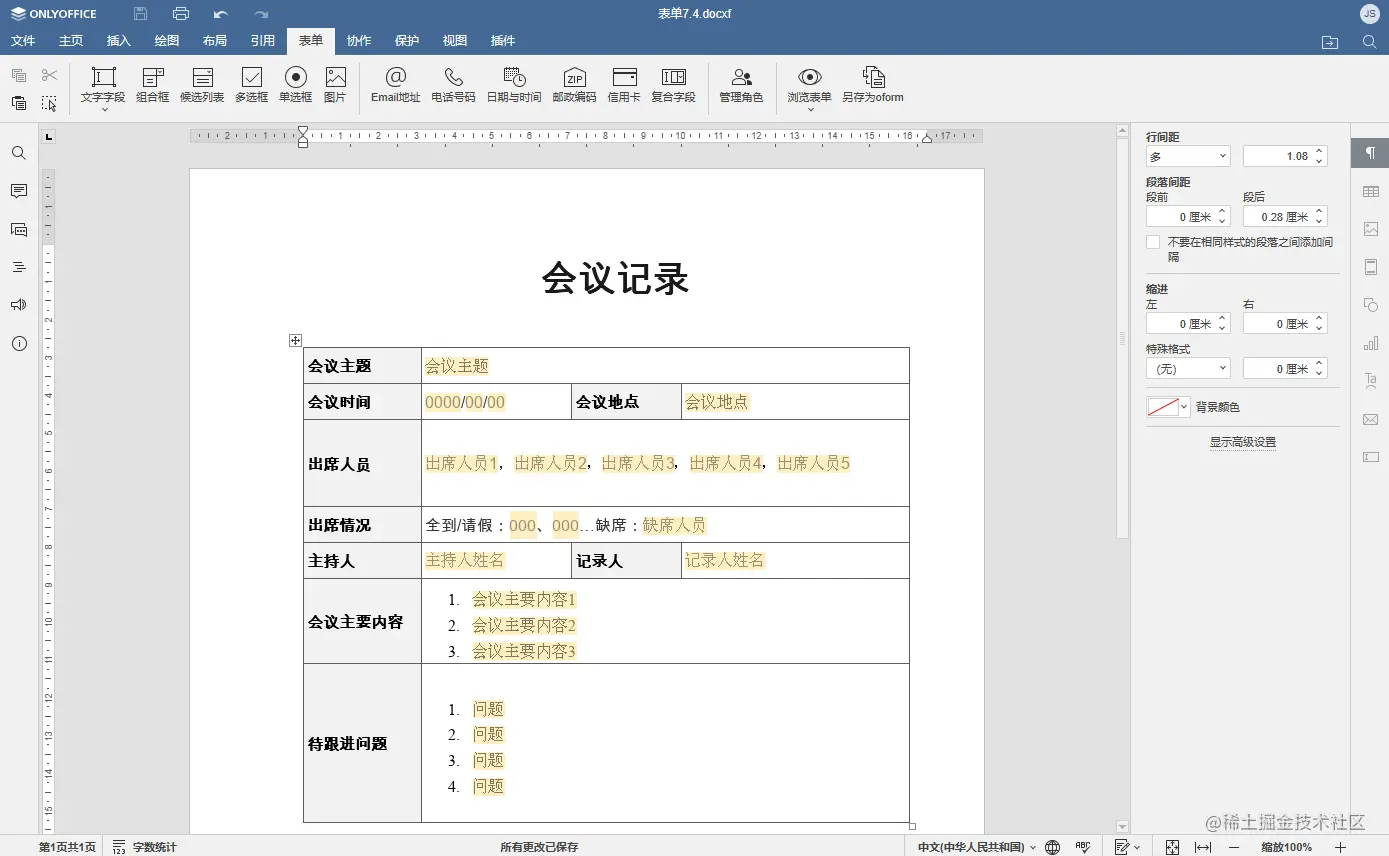Image resolution: width=1389 pixels, height=856 pixels.
Task: Toggle paragraph marks display icon
Action: 1371,152
